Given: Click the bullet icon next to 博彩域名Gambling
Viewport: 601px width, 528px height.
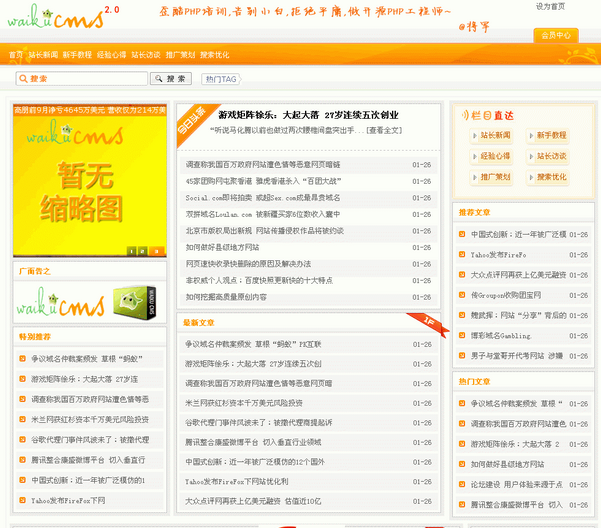Looking at the screenshot, I should pyautogui.click(x=462, y=335).
